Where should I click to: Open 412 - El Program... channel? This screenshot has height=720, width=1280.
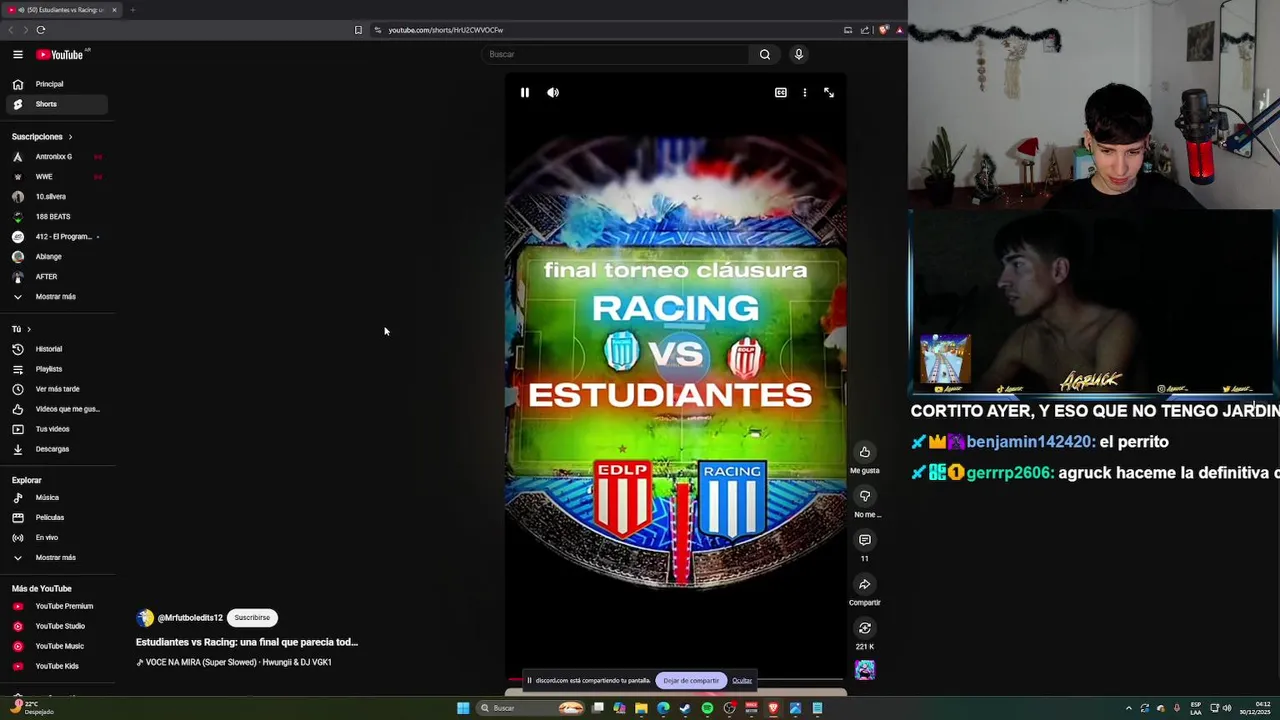point(56,237)
